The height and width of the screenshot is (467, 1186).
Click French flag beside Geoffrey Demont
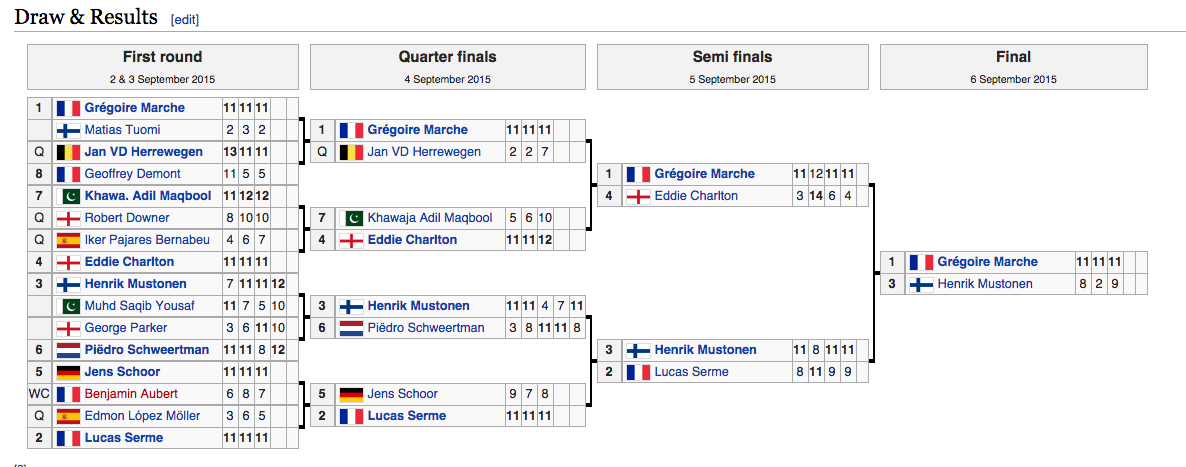[68, 174]
